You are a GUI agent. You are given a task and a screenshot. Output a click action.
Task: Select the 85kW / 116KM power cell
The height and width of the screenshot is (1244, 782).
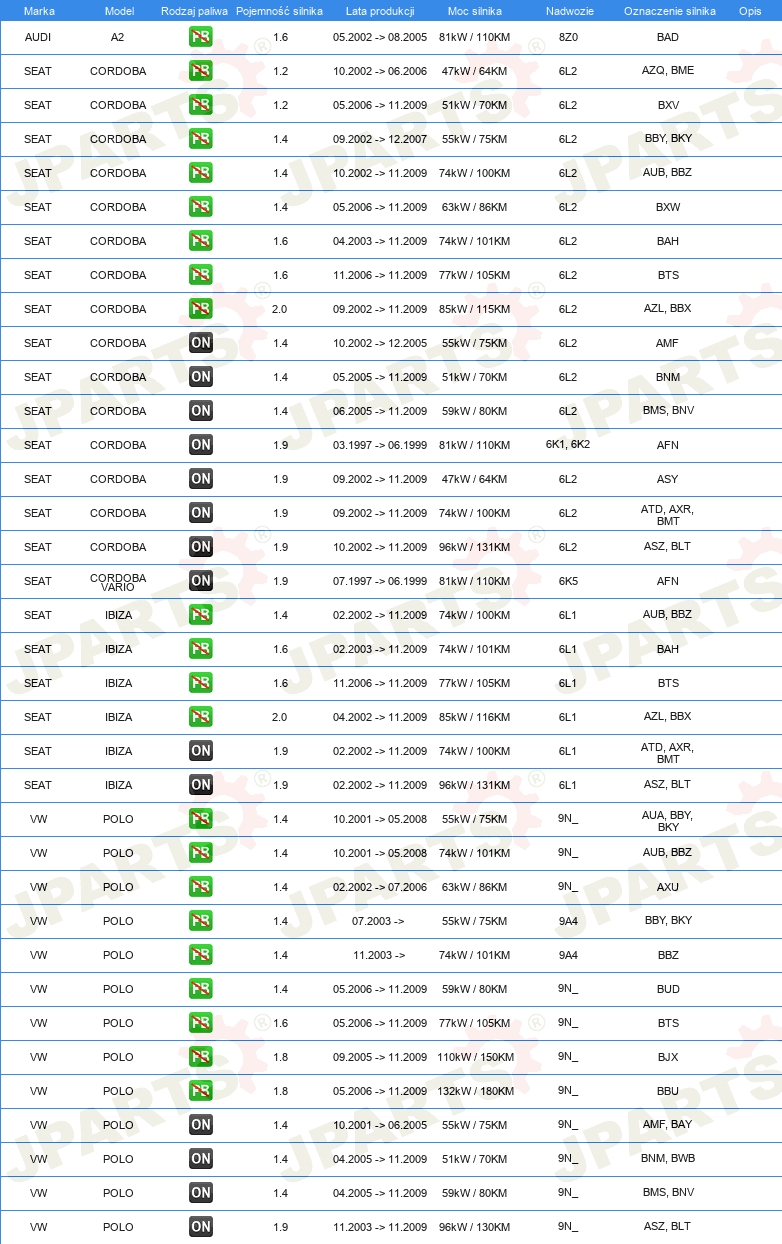click(x=475, y=717)
